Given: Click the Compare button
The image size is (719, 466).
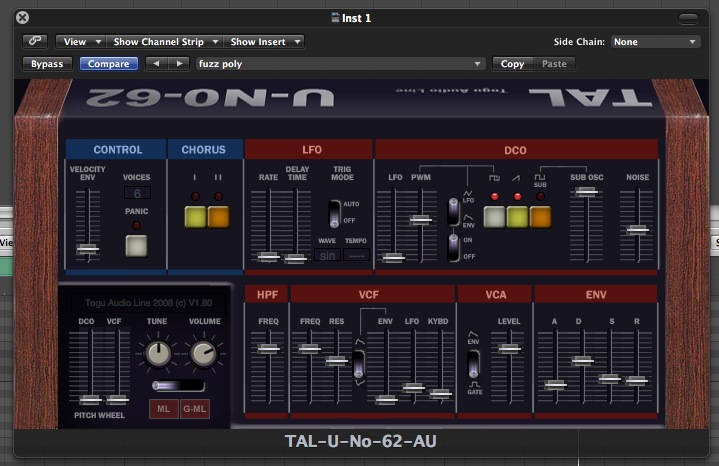Looking at the screenshot, I should point(109,63).
